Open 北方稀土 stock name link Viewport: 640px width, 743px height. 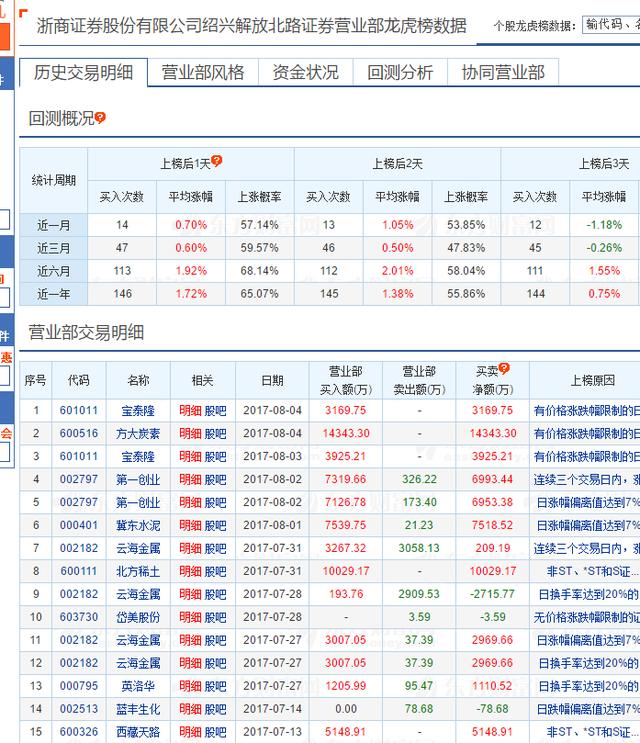coord(138,571)
